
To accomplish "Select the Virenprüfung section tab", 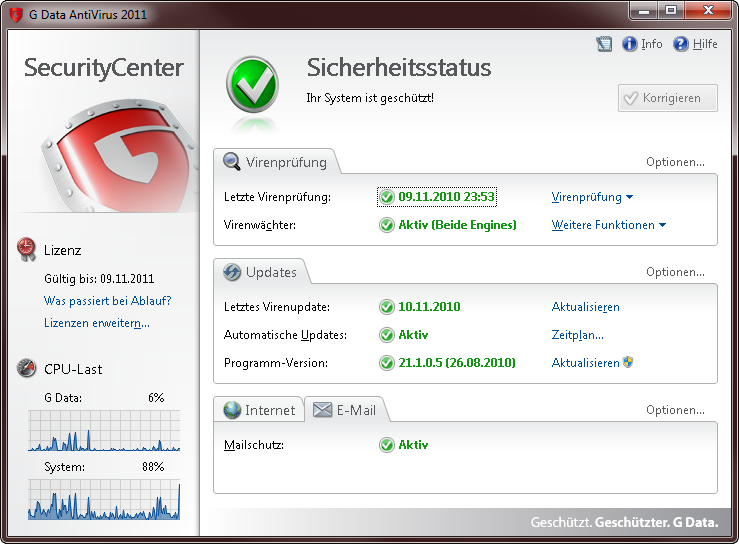I will pos(276,162).
